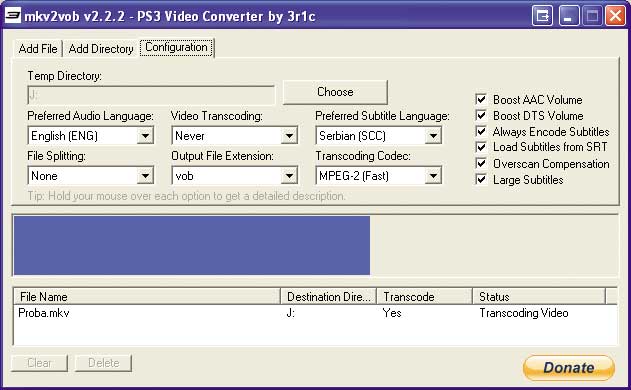
Task: Click the 'J:' destination cell
Action: [x=291, y=313]
